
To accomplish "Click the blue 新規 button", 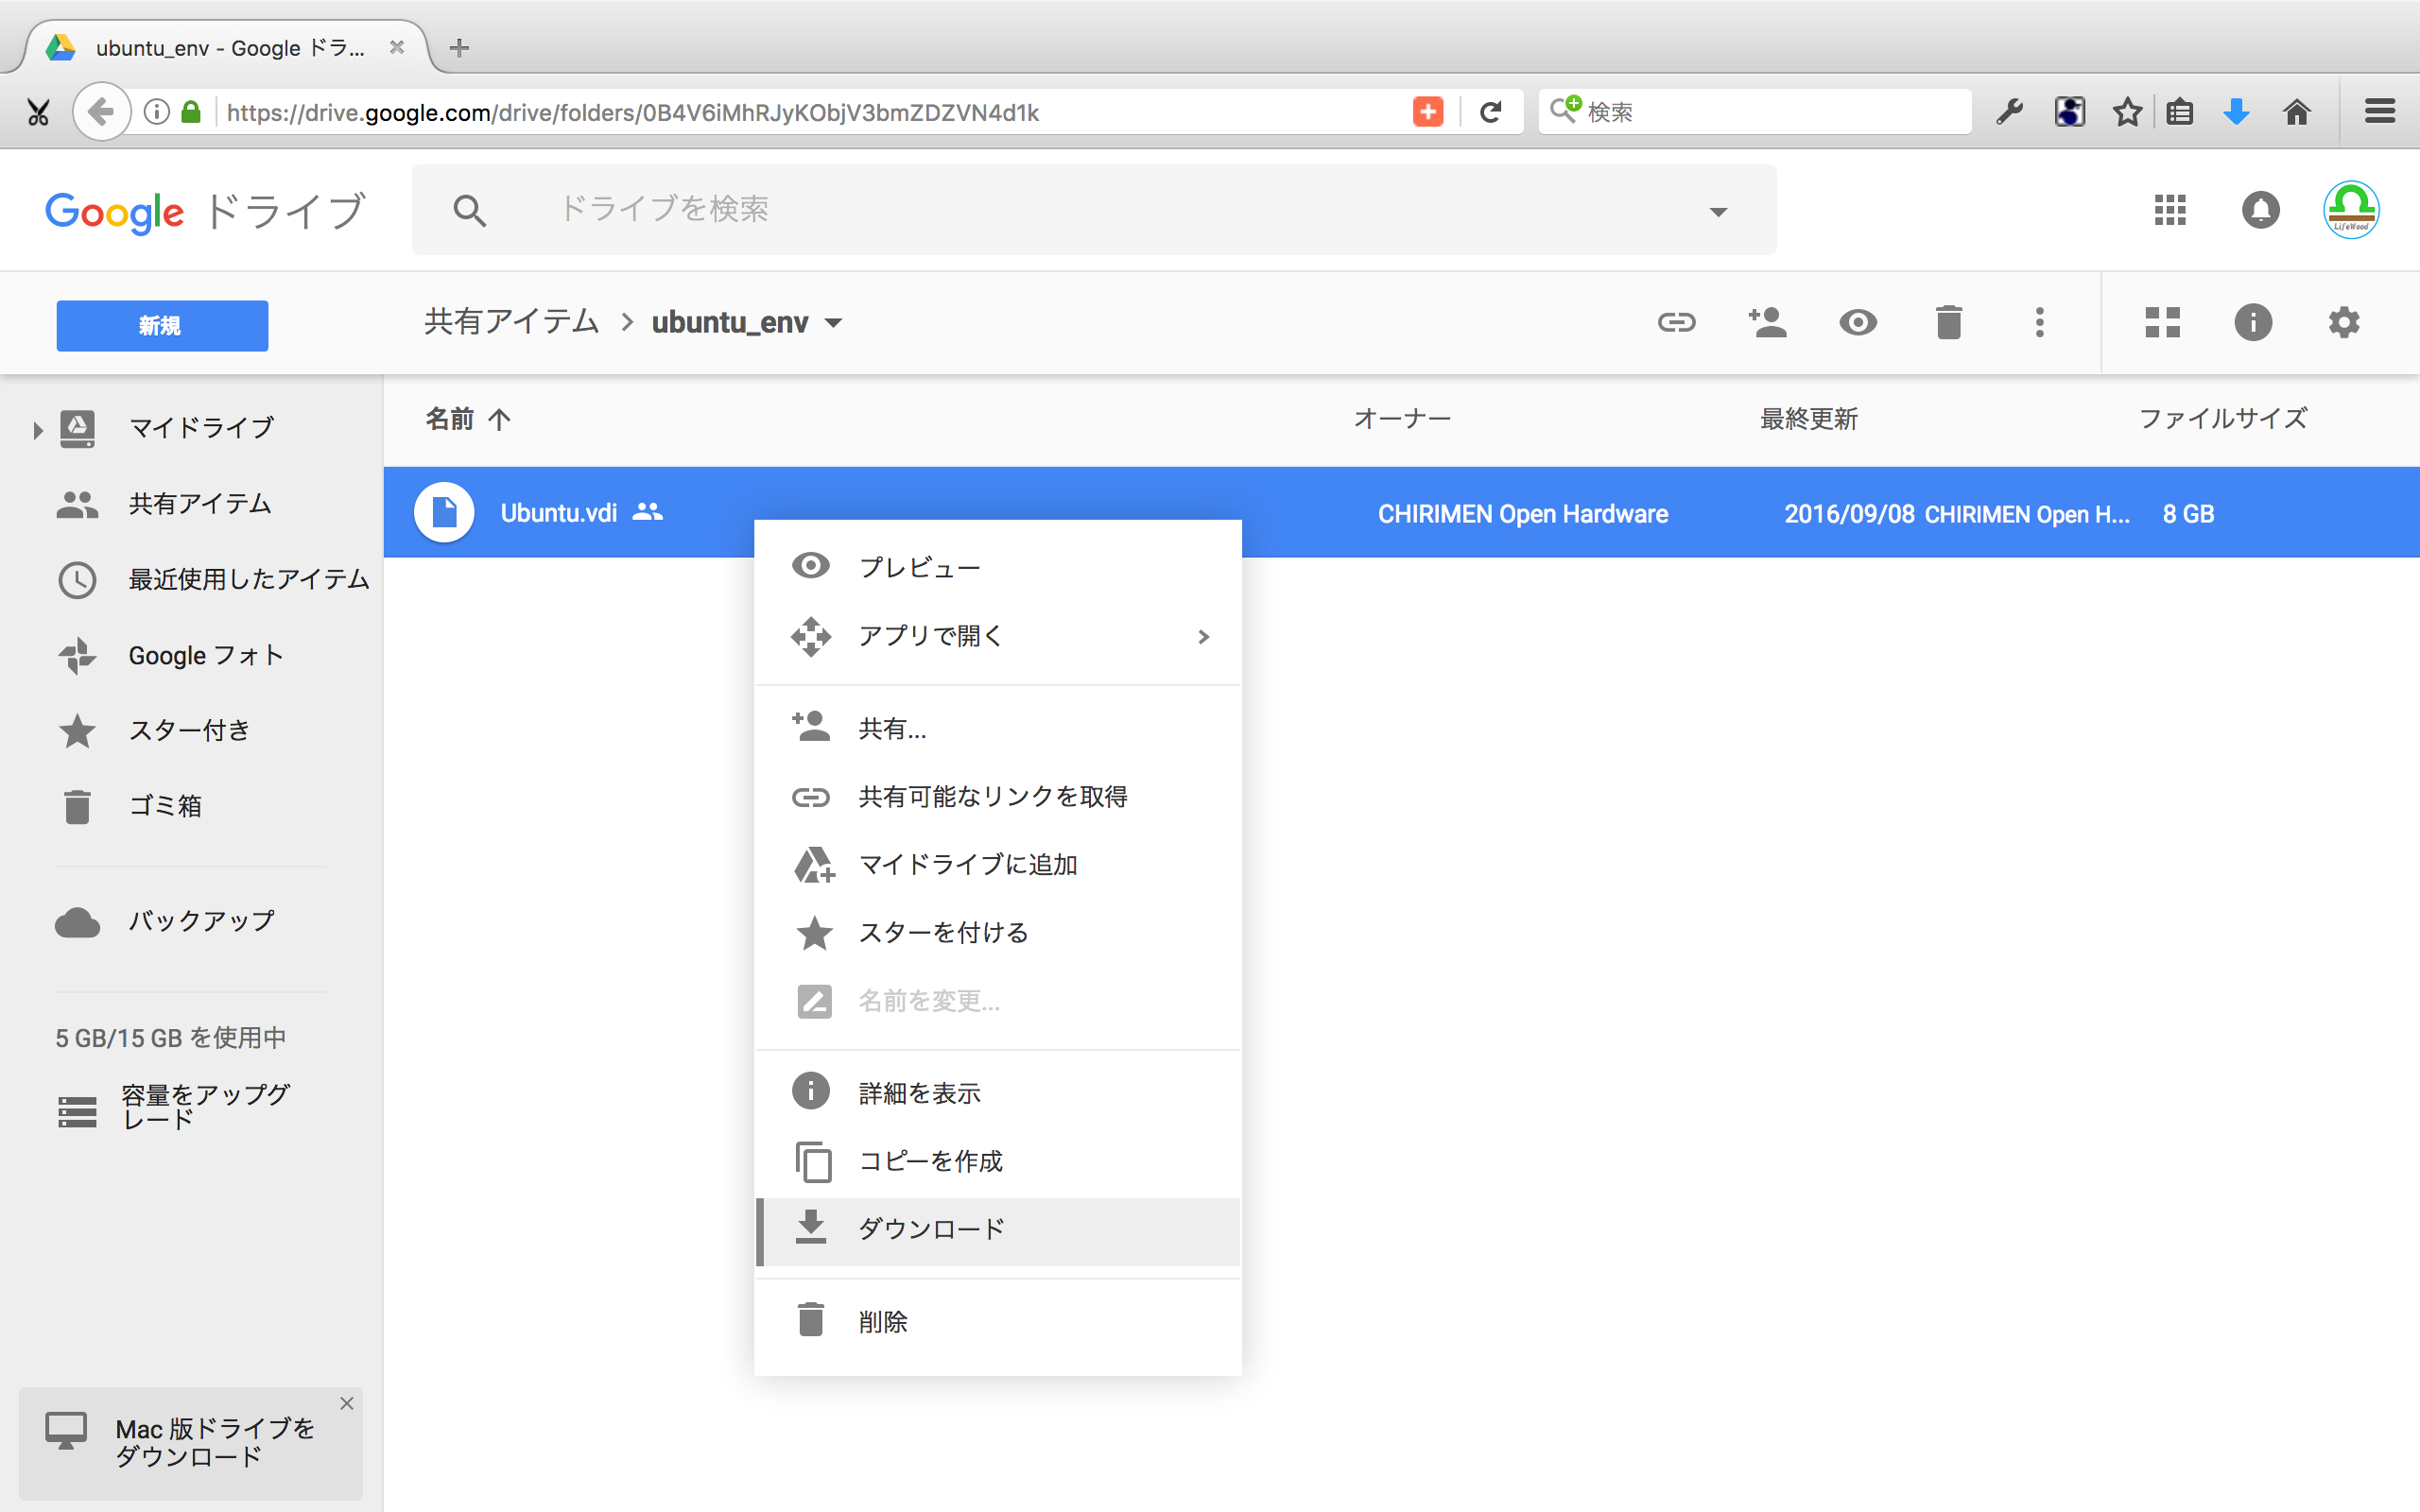I will [x=162, y=325].
